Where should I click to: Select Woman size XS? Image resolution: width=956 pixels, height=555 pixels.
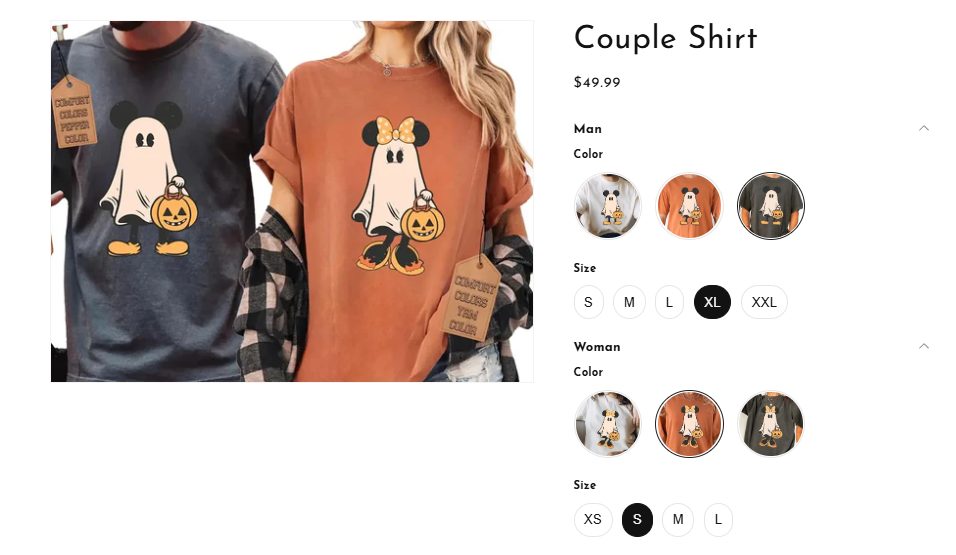tap(593, 520)
